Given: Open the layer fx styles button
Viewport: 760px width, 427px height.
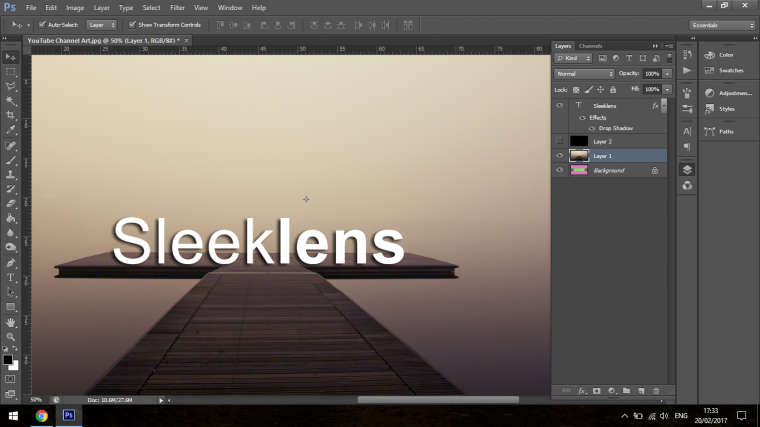Looking at the screenshot, I should point(582,391).
